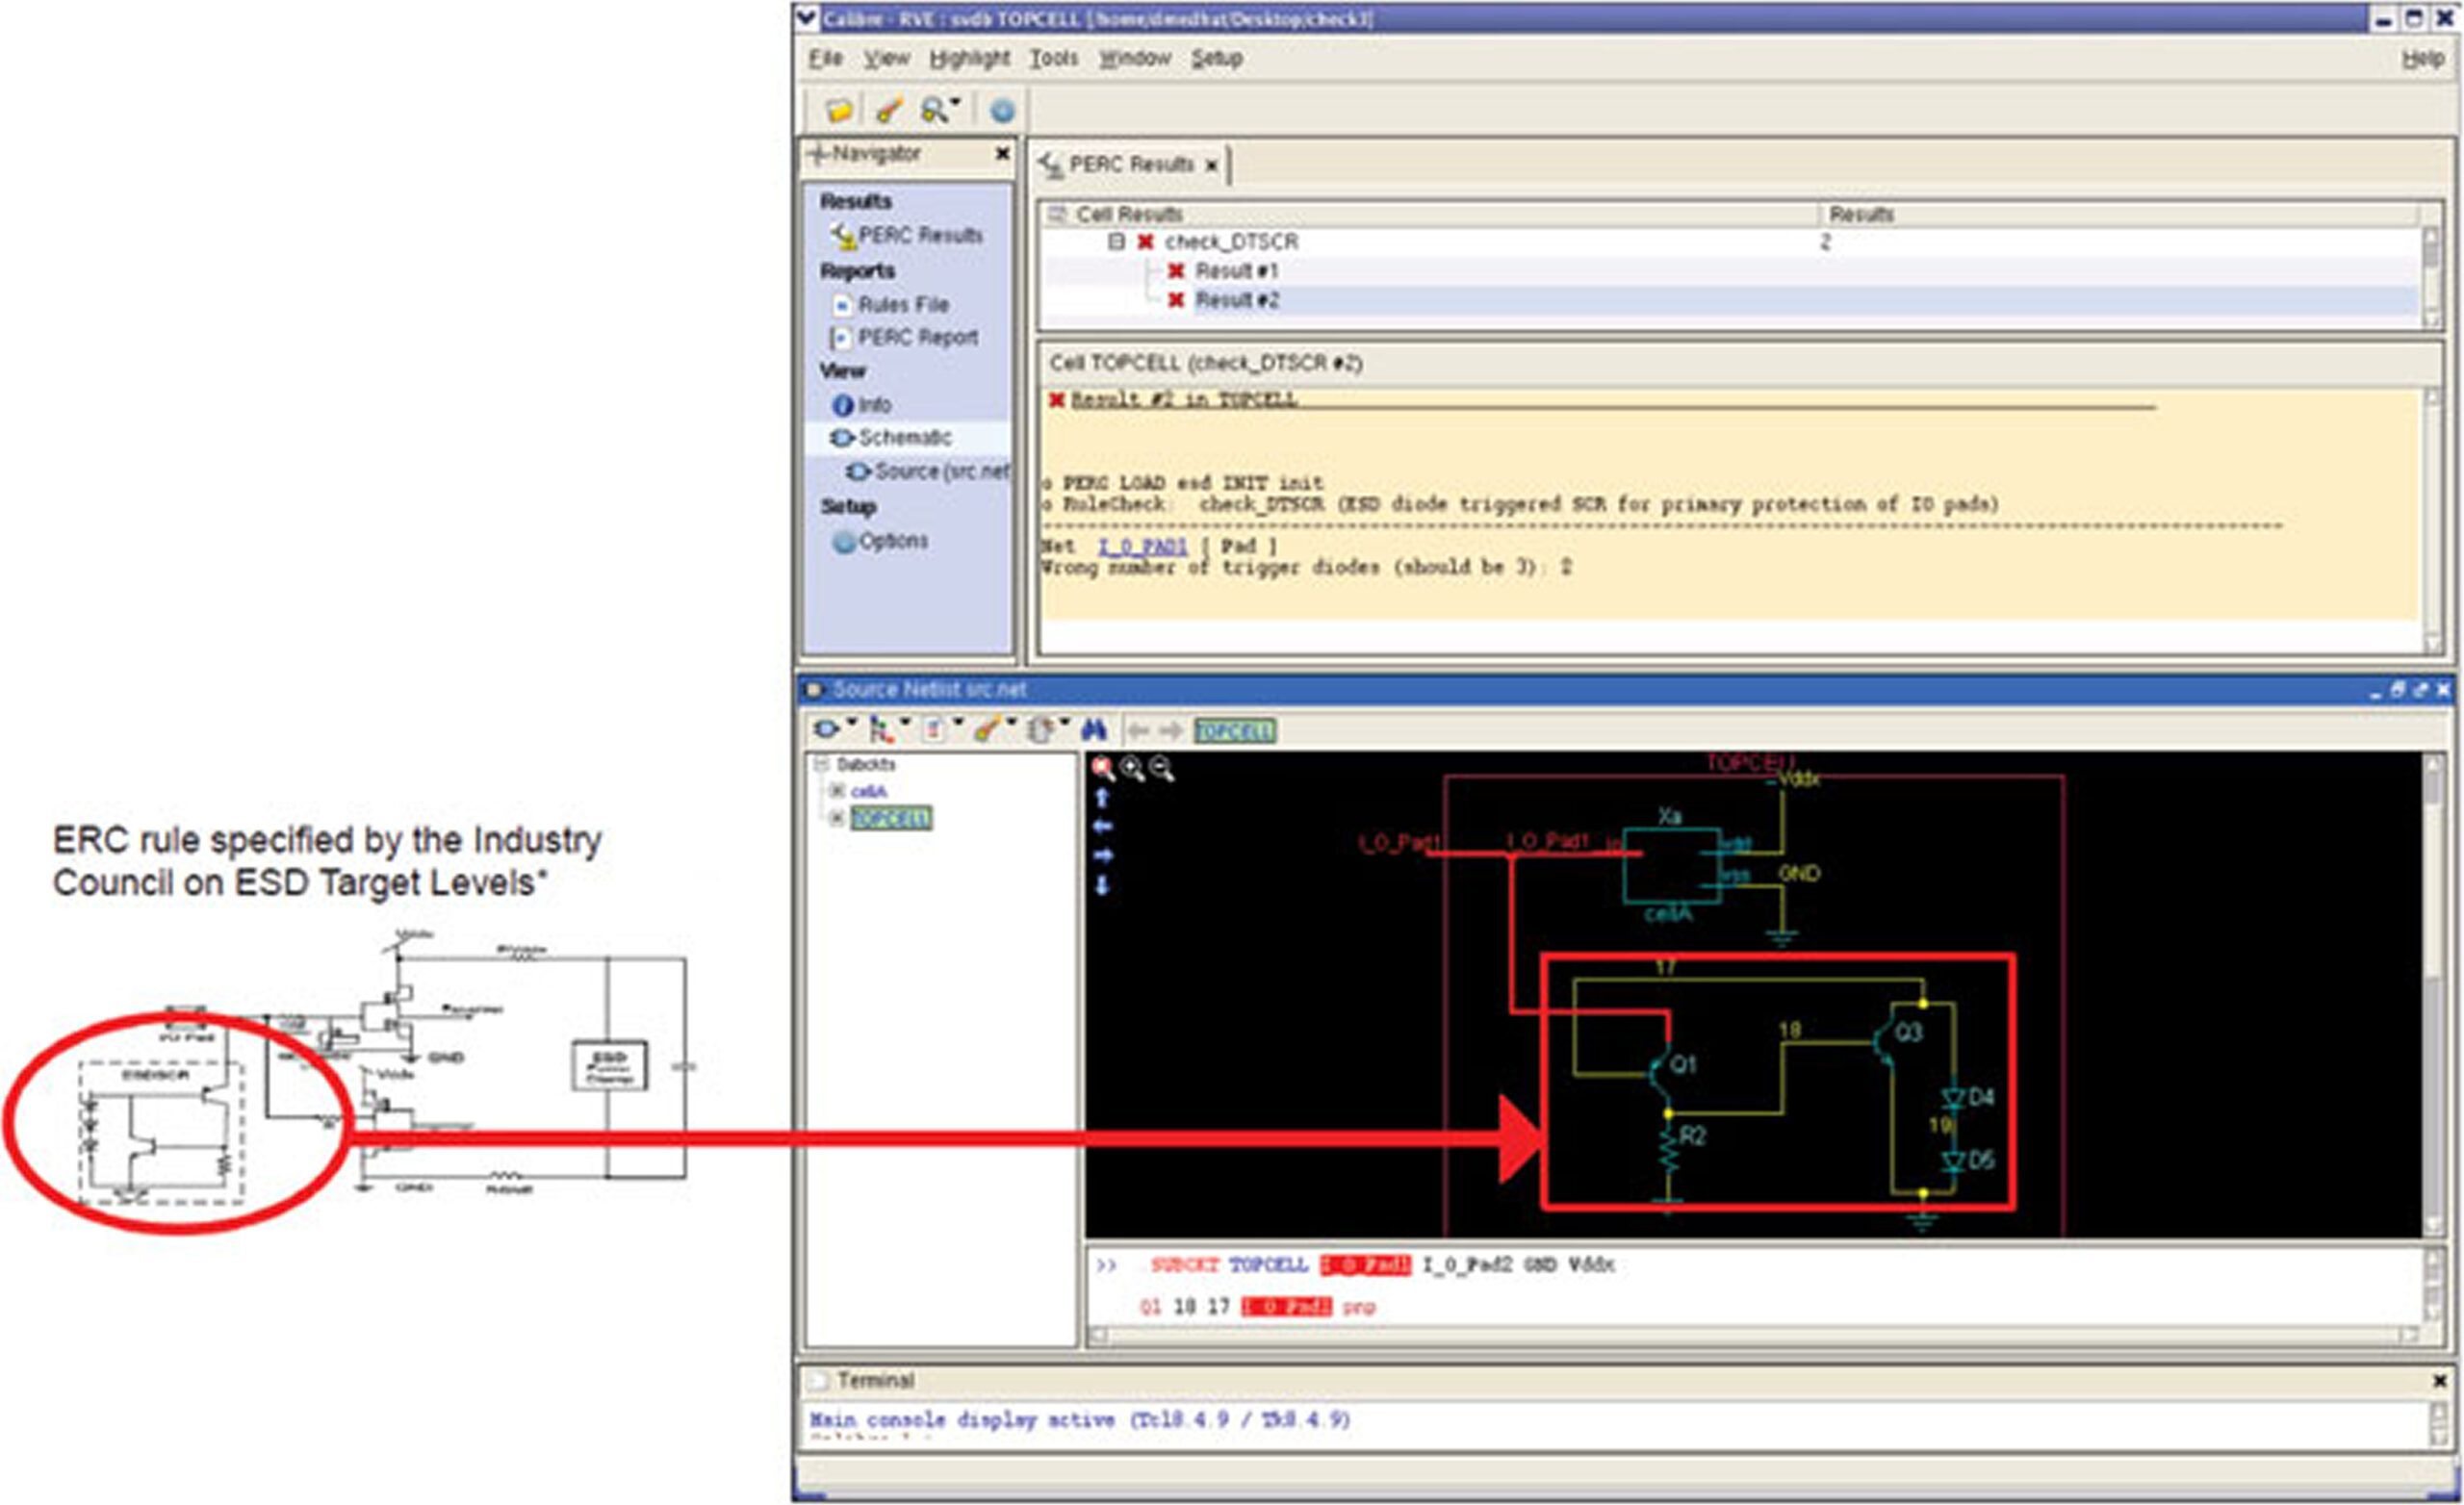Open the Highlight menu
This screenshot has height=1505, width=2464.
pyautogui.click(x=969, y=59)
